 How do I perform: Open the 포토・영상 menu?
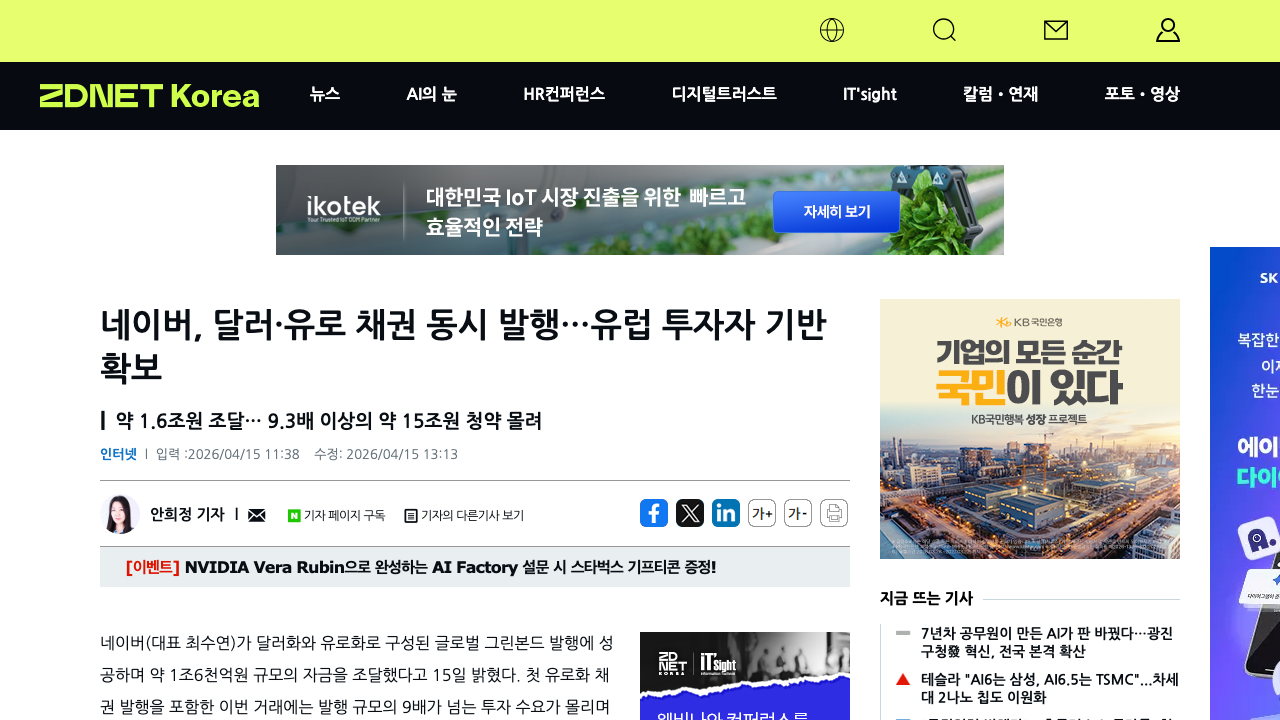click(1142, 94)
